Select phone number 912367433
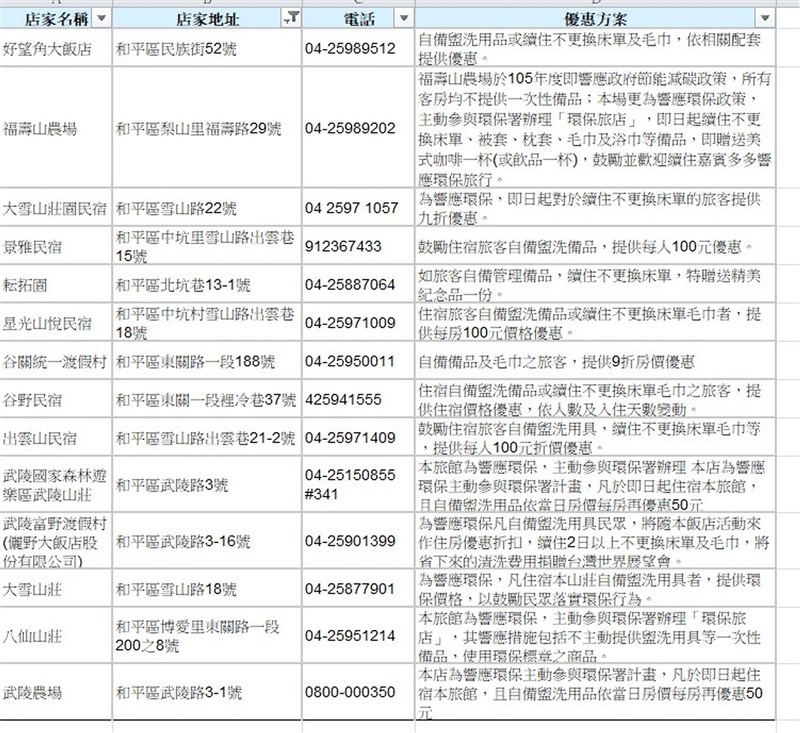The width and height of the screenshot is (800, 733). click(x=359, y=246)
